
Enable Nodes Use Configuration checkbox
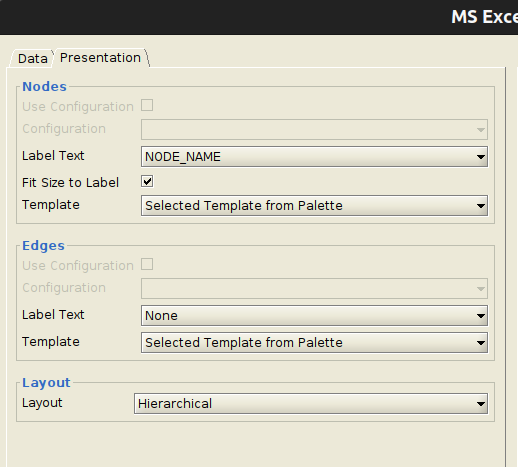[147, 105]
